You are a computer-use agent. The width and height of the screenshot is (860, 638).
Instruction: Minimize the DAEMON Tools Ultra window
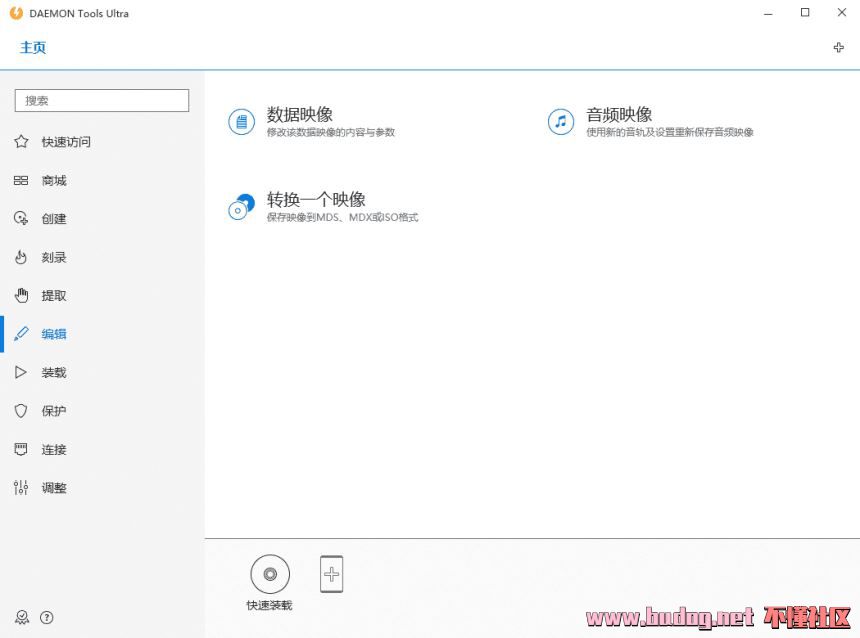click(x=768, y=13)
